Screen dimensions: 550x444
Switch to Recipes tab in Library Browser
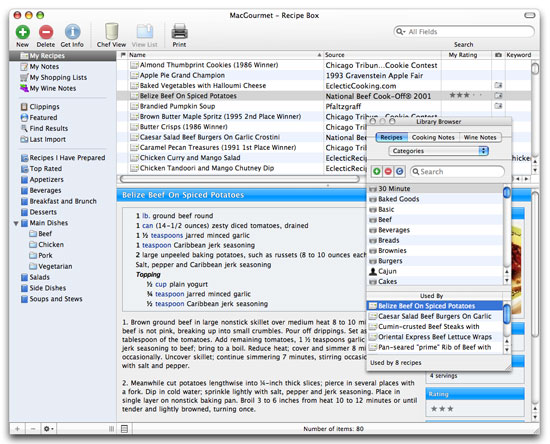[391, 137]
